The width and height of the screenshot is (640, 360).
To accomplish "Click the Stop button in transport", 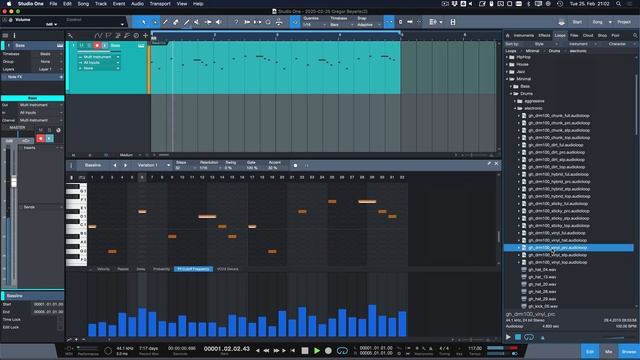I will pyautogui.click(x=305, y=351).
